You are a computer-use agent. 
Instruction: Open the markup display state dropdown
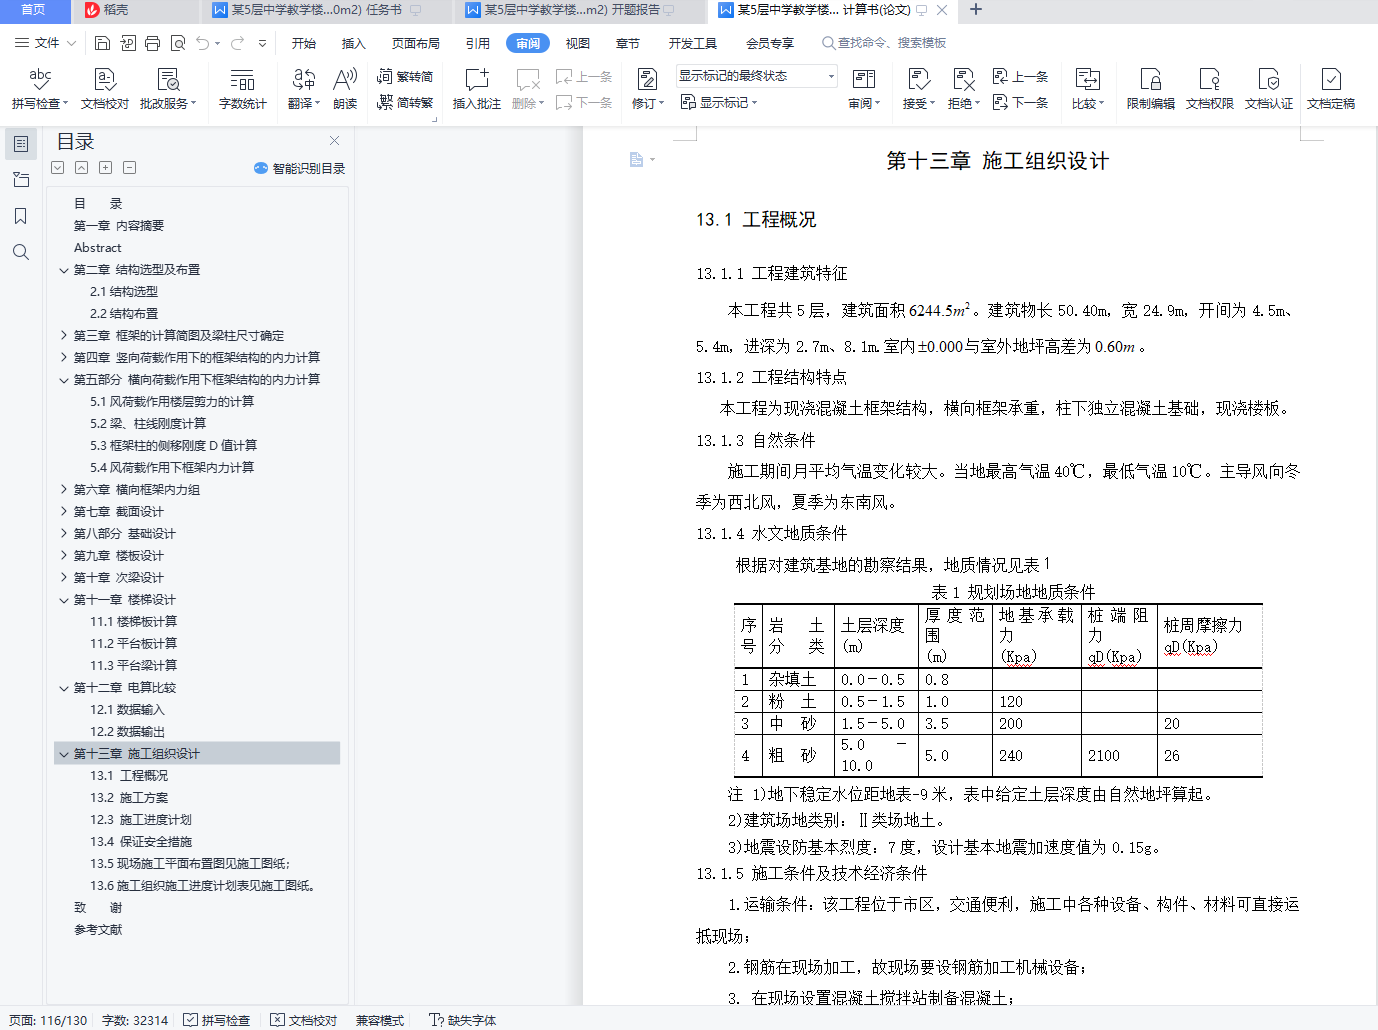[x=757, y=76]
